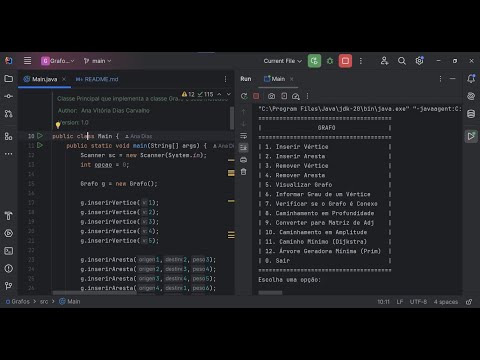Open Code With Me user icon

[384, 61]
